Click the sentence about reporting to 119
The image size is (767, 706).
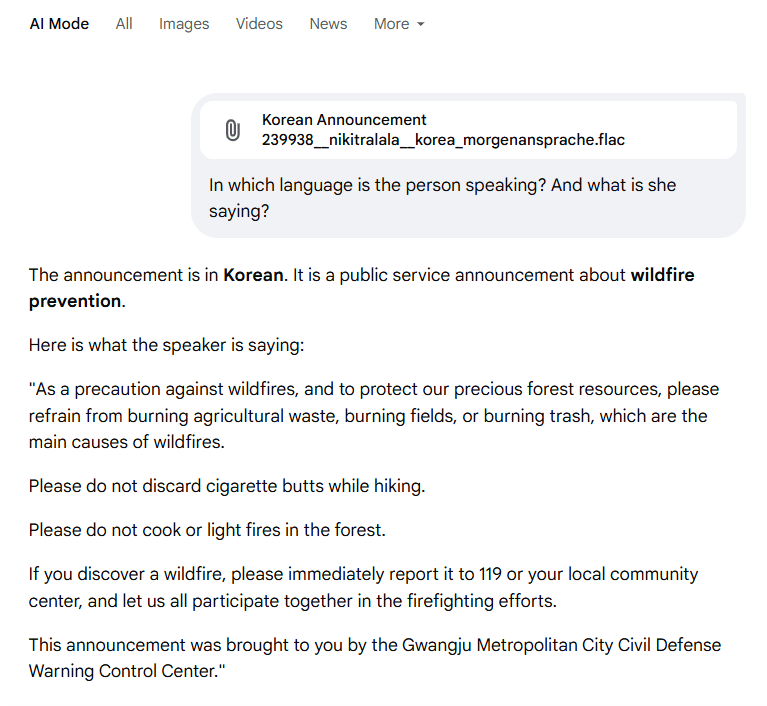click(x=363, y=587)
